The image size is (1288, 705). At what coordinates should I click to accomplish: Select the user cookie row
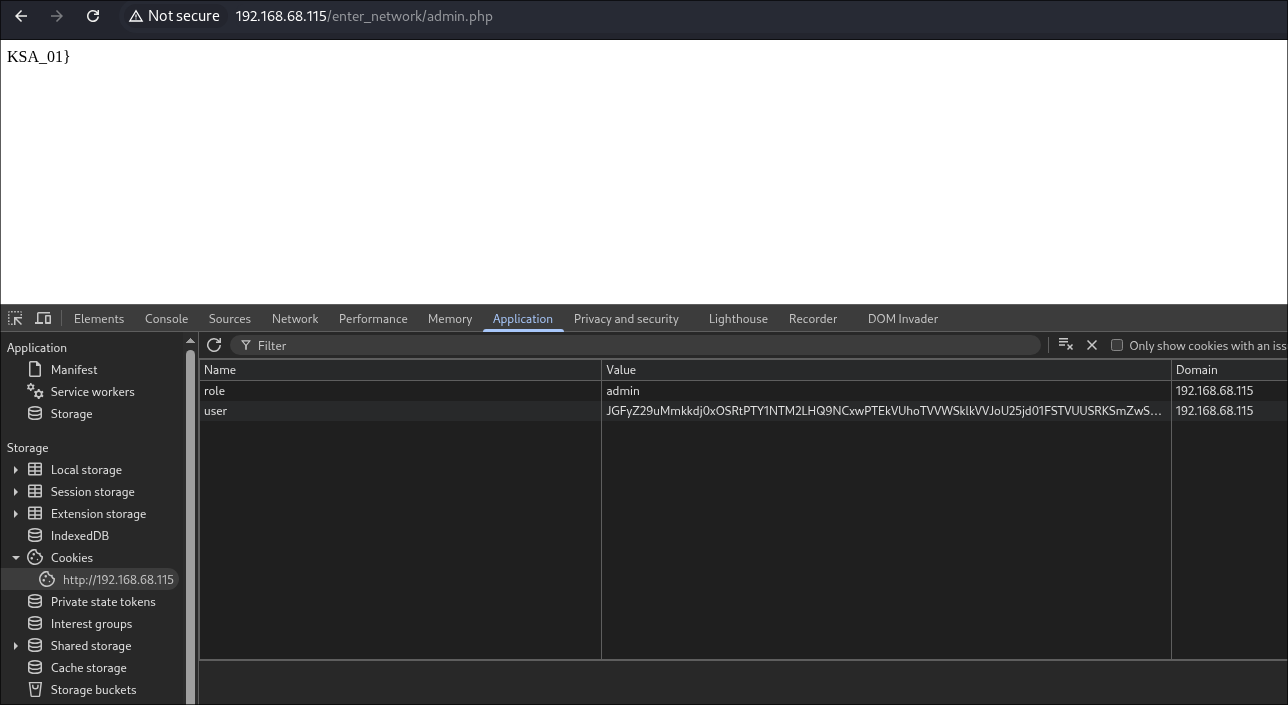pos(400,411)
